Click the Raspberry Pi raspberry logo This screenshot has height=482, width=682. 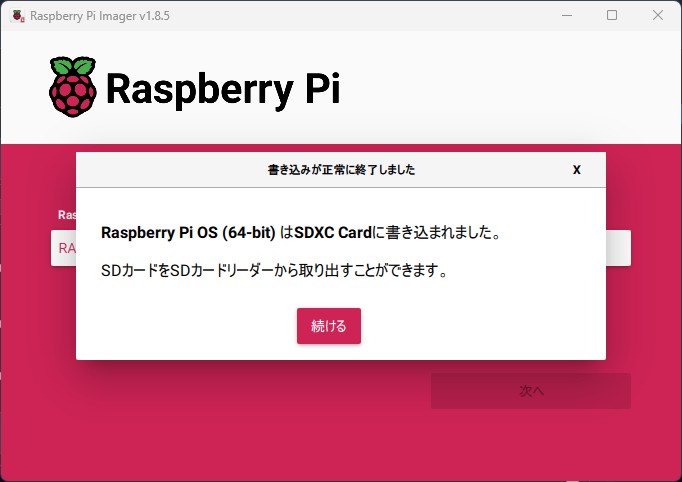(73, 87)
